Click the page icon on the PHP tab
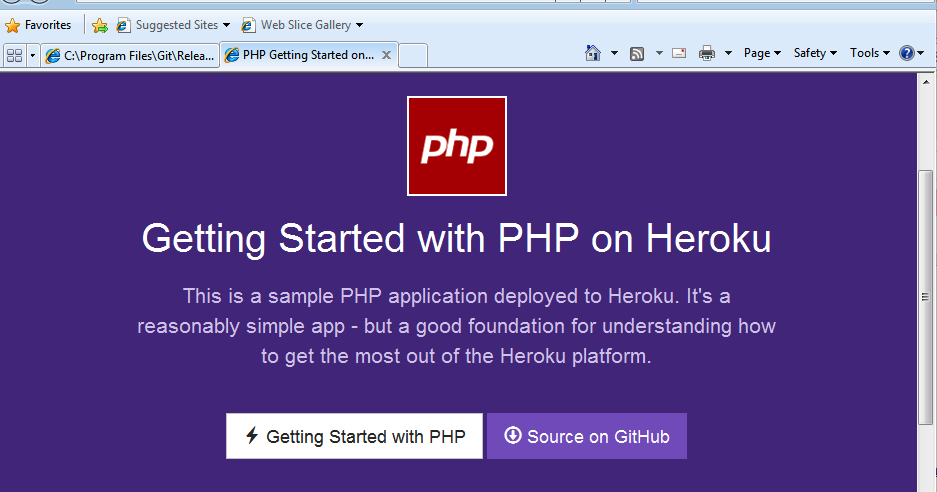The width and height of the screenshot is (937, 492). 232,56
